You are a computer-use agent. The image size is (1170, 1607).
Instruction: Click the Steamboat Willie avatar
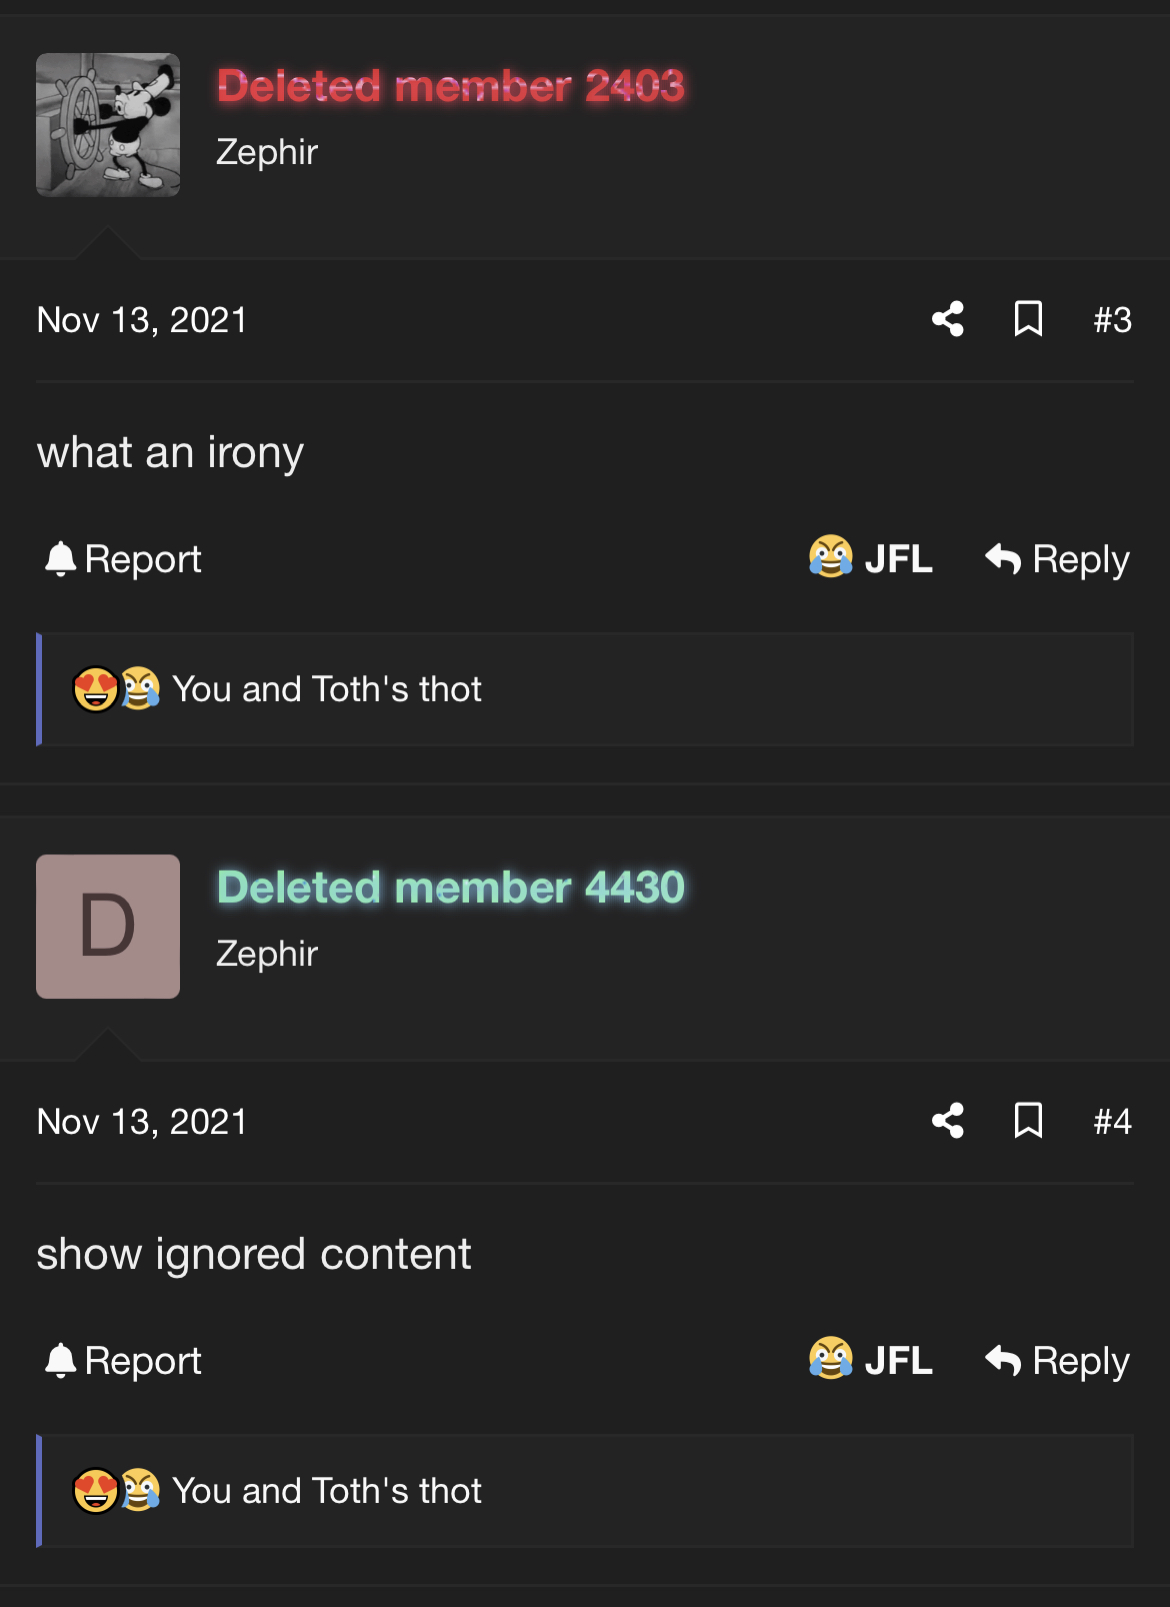pos(108,125)
